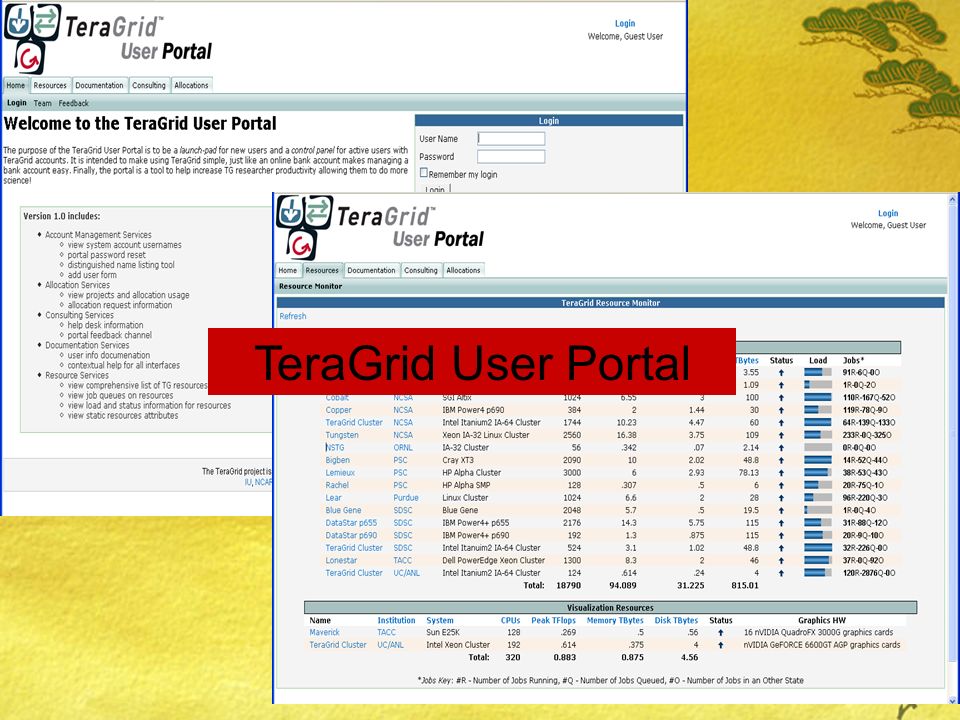960x720 pixels.
Task: Click the load bar in the Tungsten row
Action: coord(818,435)
